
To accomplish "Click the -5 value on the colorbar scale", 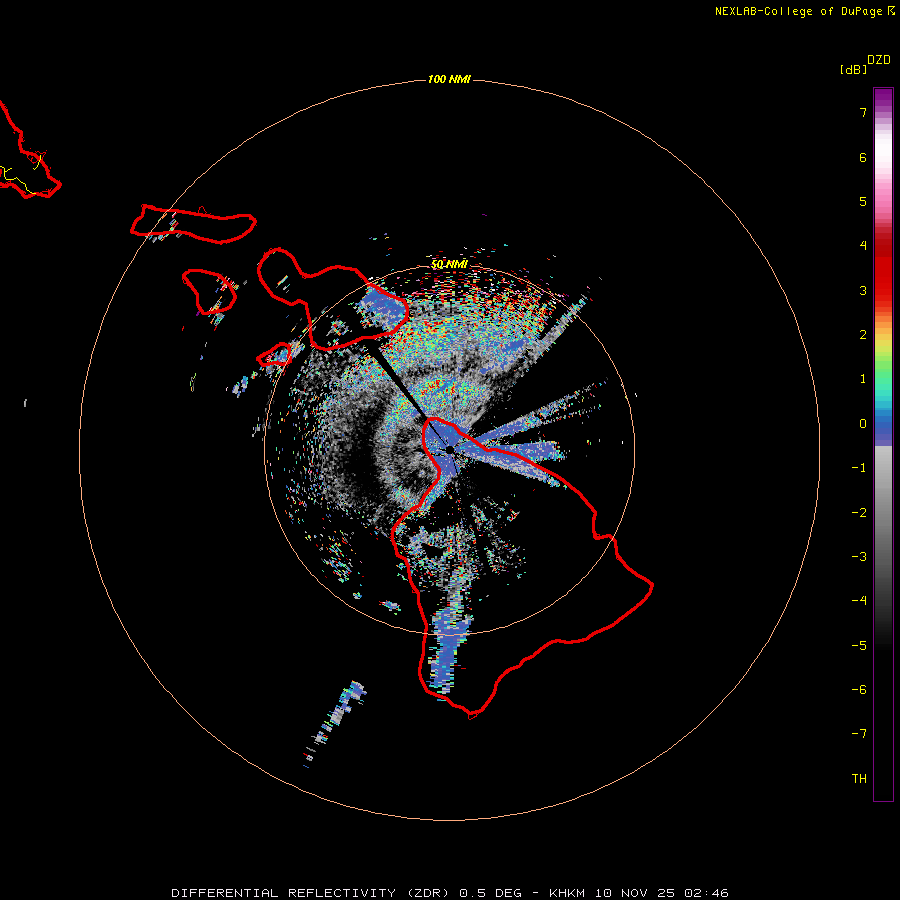I will [x=859, y=646].
